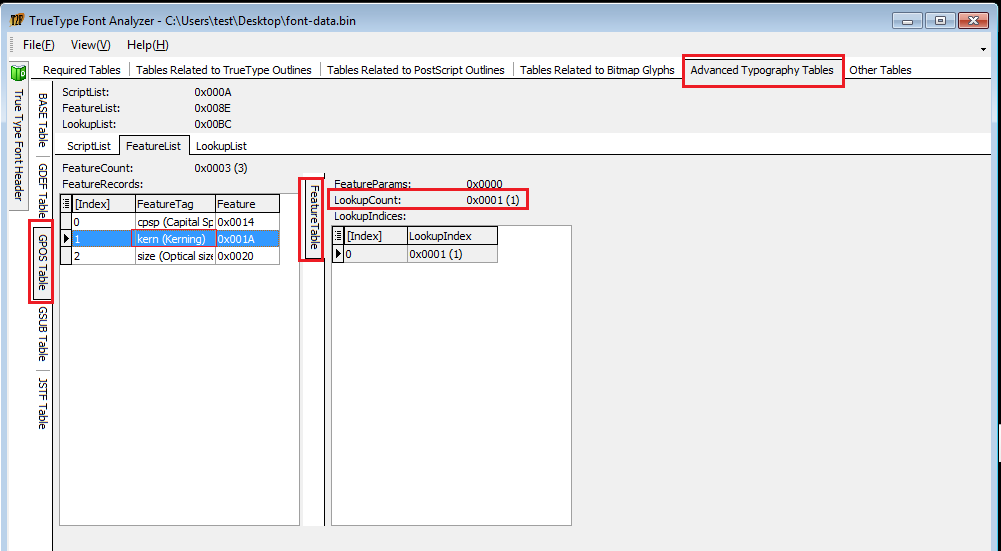The image size is (1001, 551).
Task: Click the FeatureTable vertical tab
Action: [x=313, y=219]
